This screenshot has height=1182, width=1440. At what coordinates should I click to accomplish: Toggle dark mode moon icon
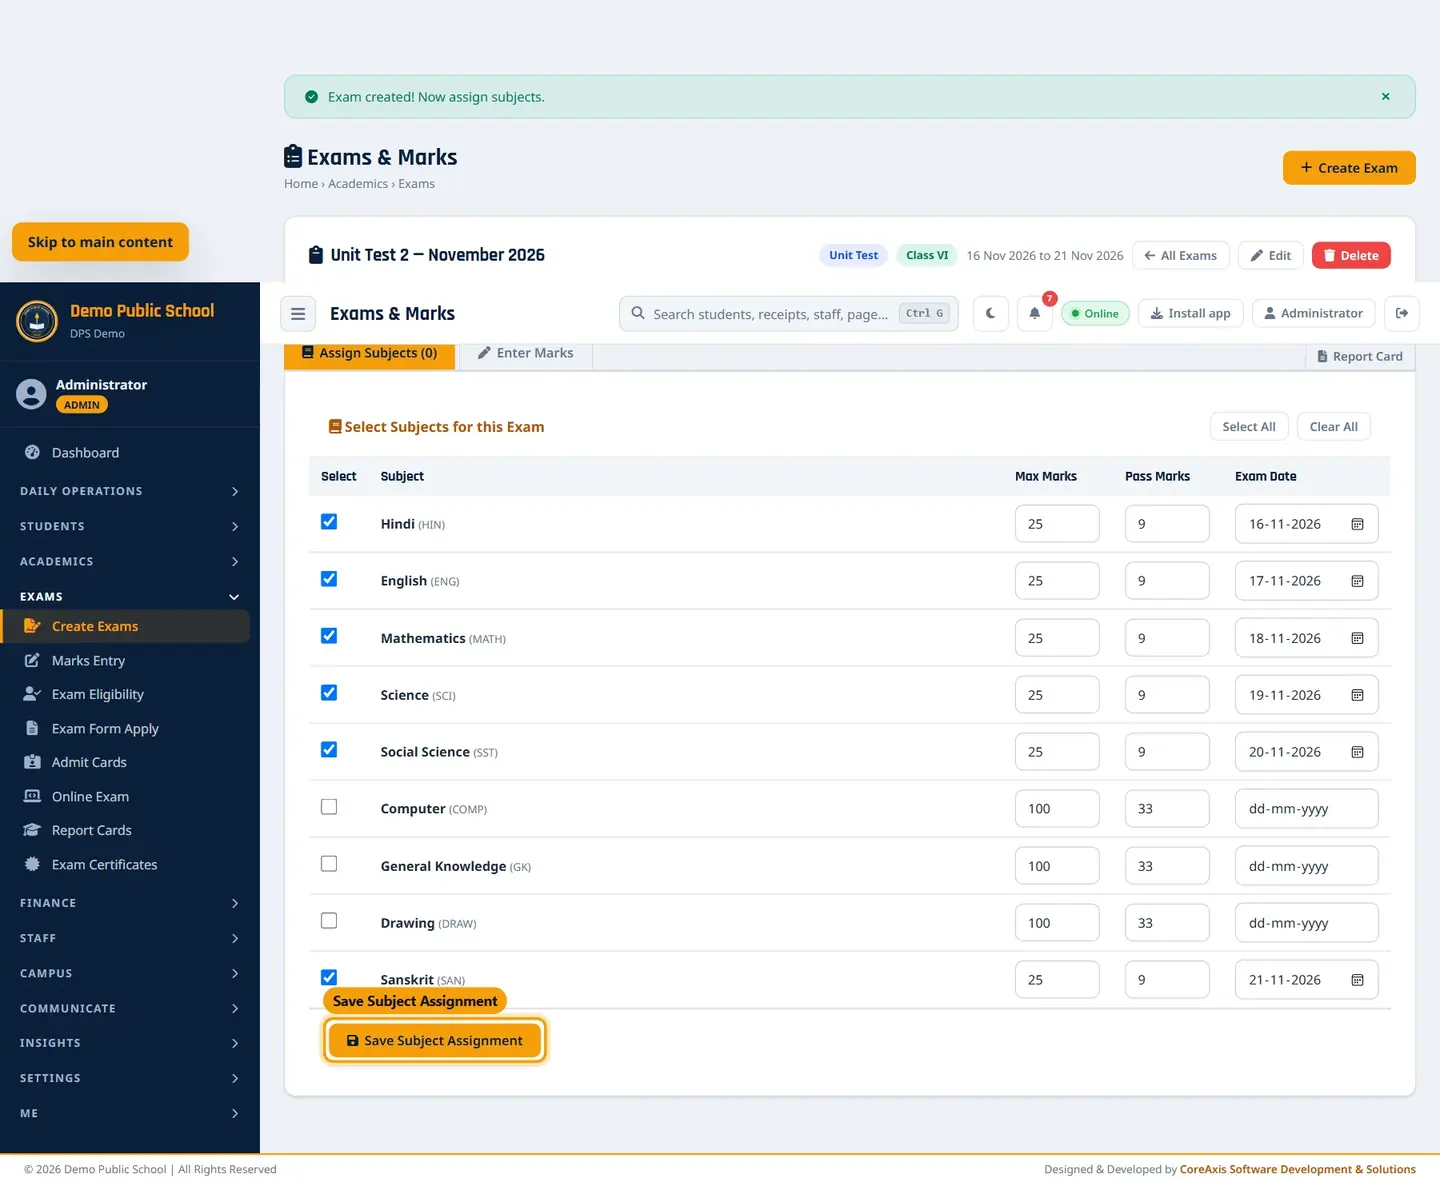(x=990, y=313)
